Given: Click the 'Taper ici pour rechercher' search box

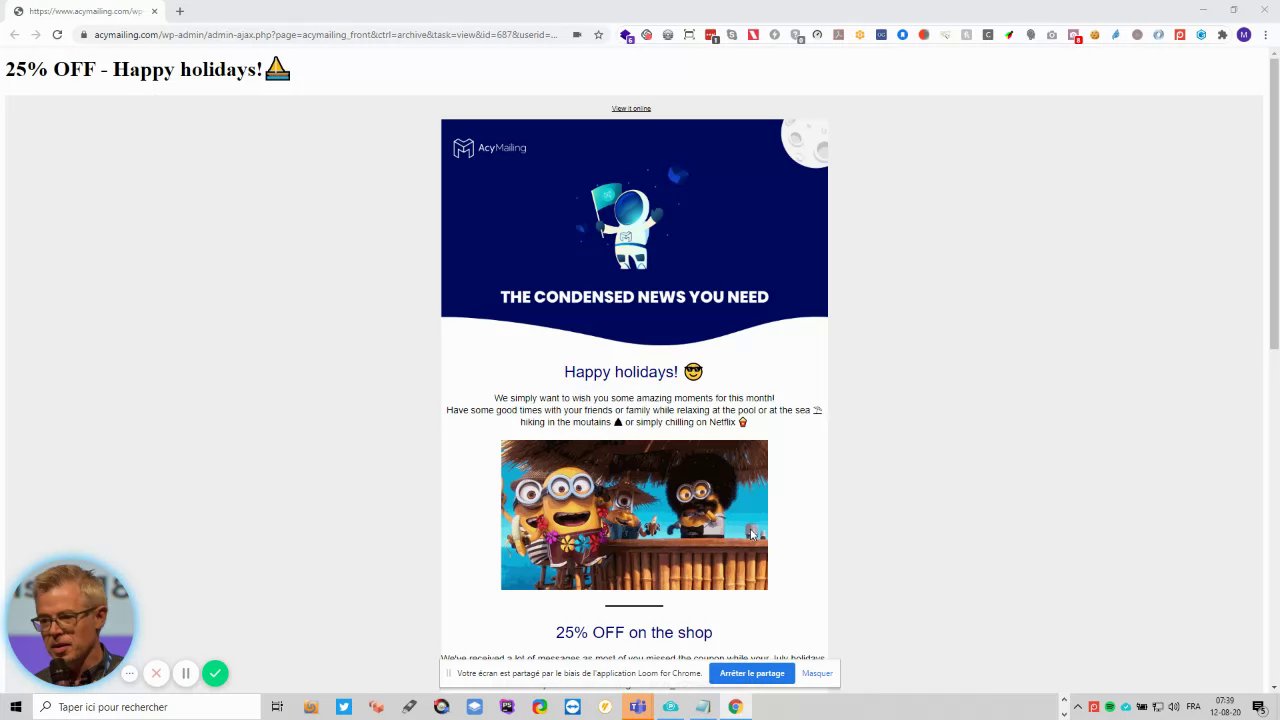Looking at the screenshot, I should tap(145, 707).
